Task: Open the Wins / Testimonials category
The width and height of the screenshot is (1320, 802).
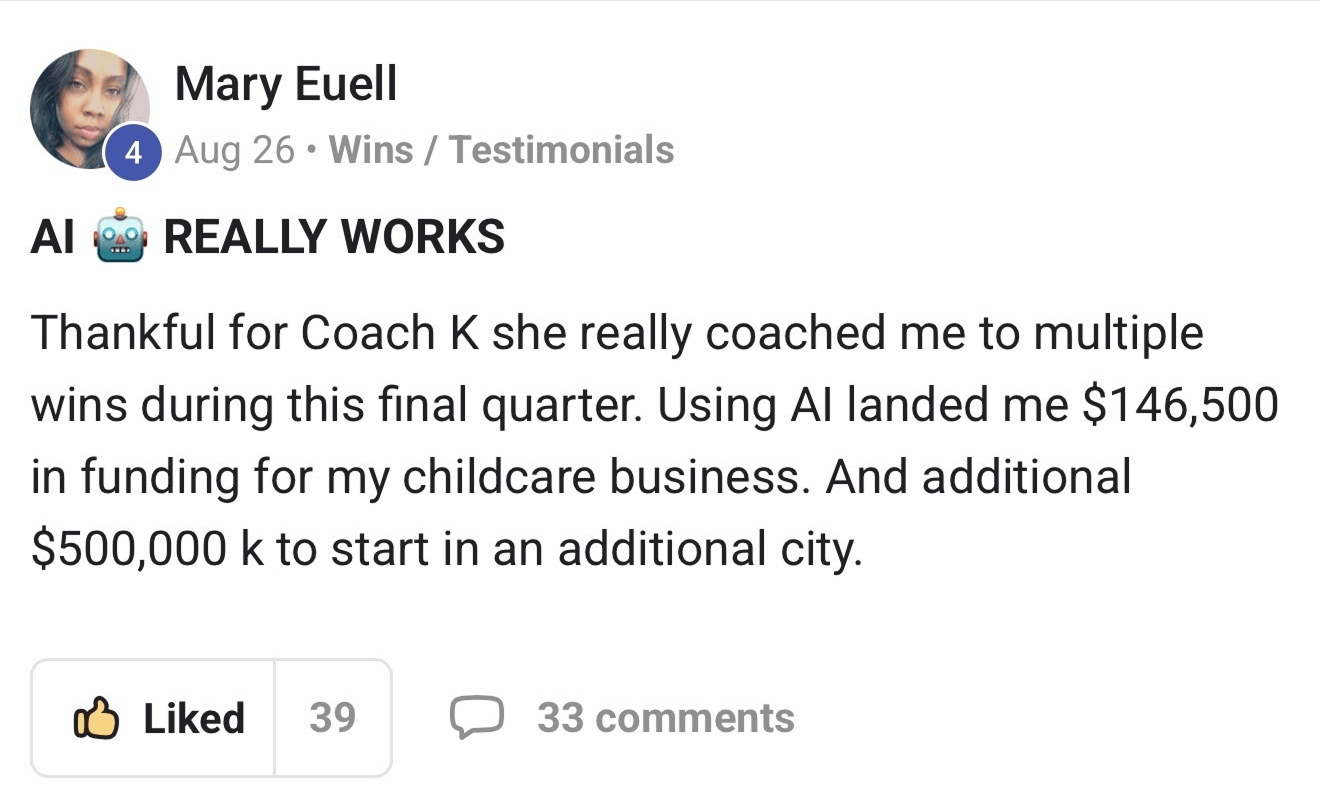Action: (x=501, y=150)
